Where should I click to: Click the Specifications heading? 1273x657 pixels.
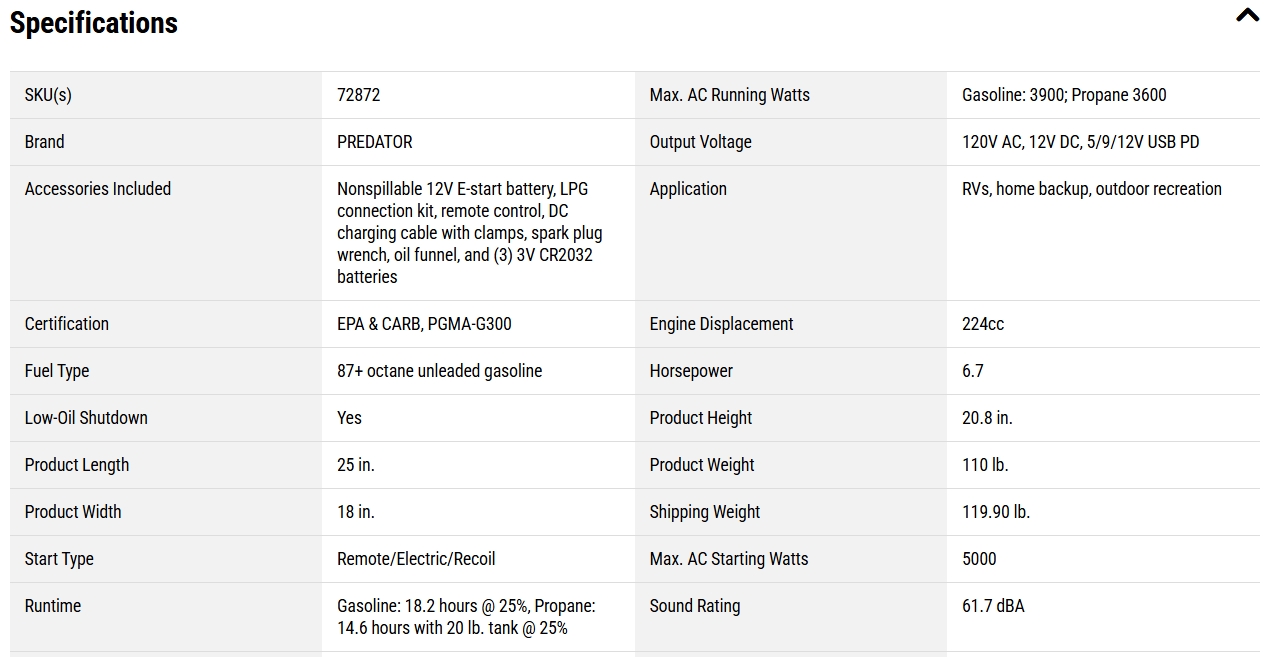coord(94,23)
